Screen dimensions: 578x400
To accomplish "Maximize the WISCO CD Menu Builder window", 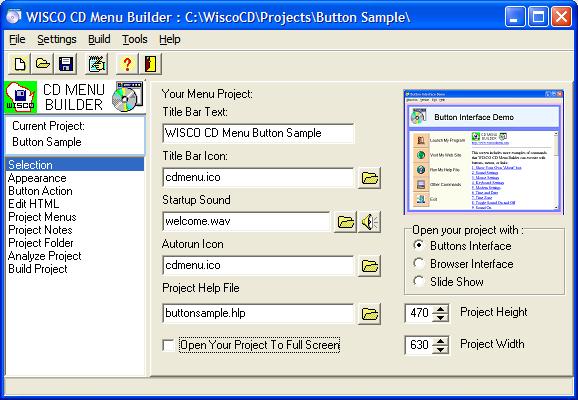I will tap(538, 17).
